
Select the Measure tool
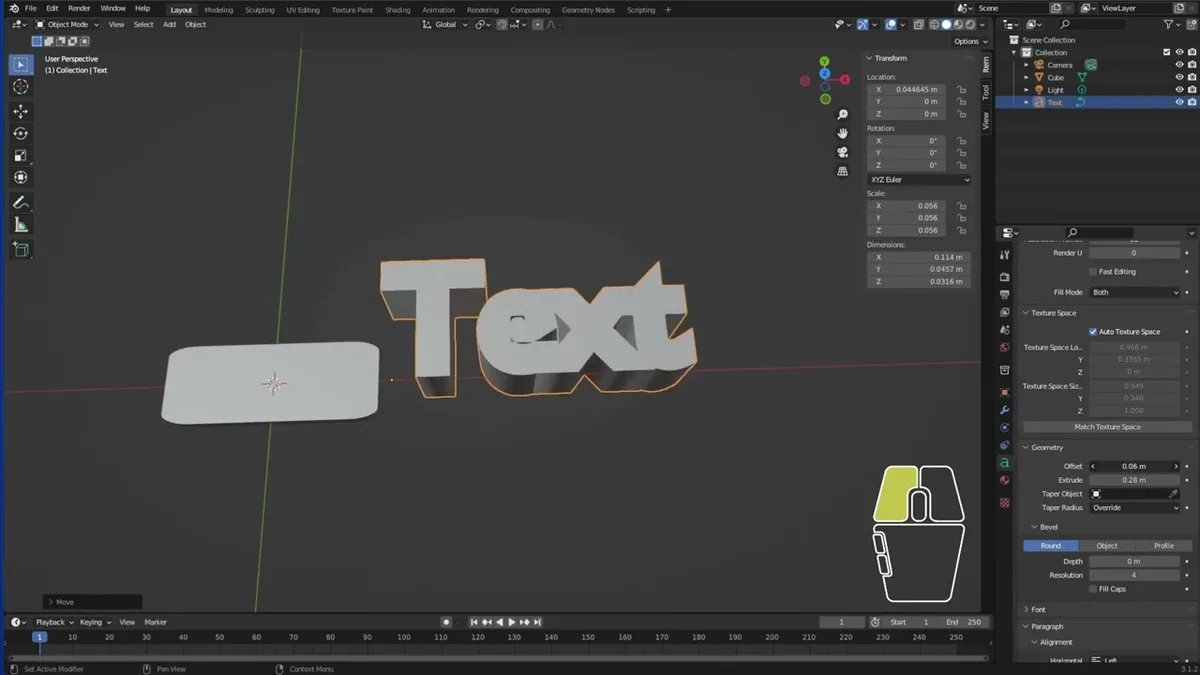(x=21, y=225)
